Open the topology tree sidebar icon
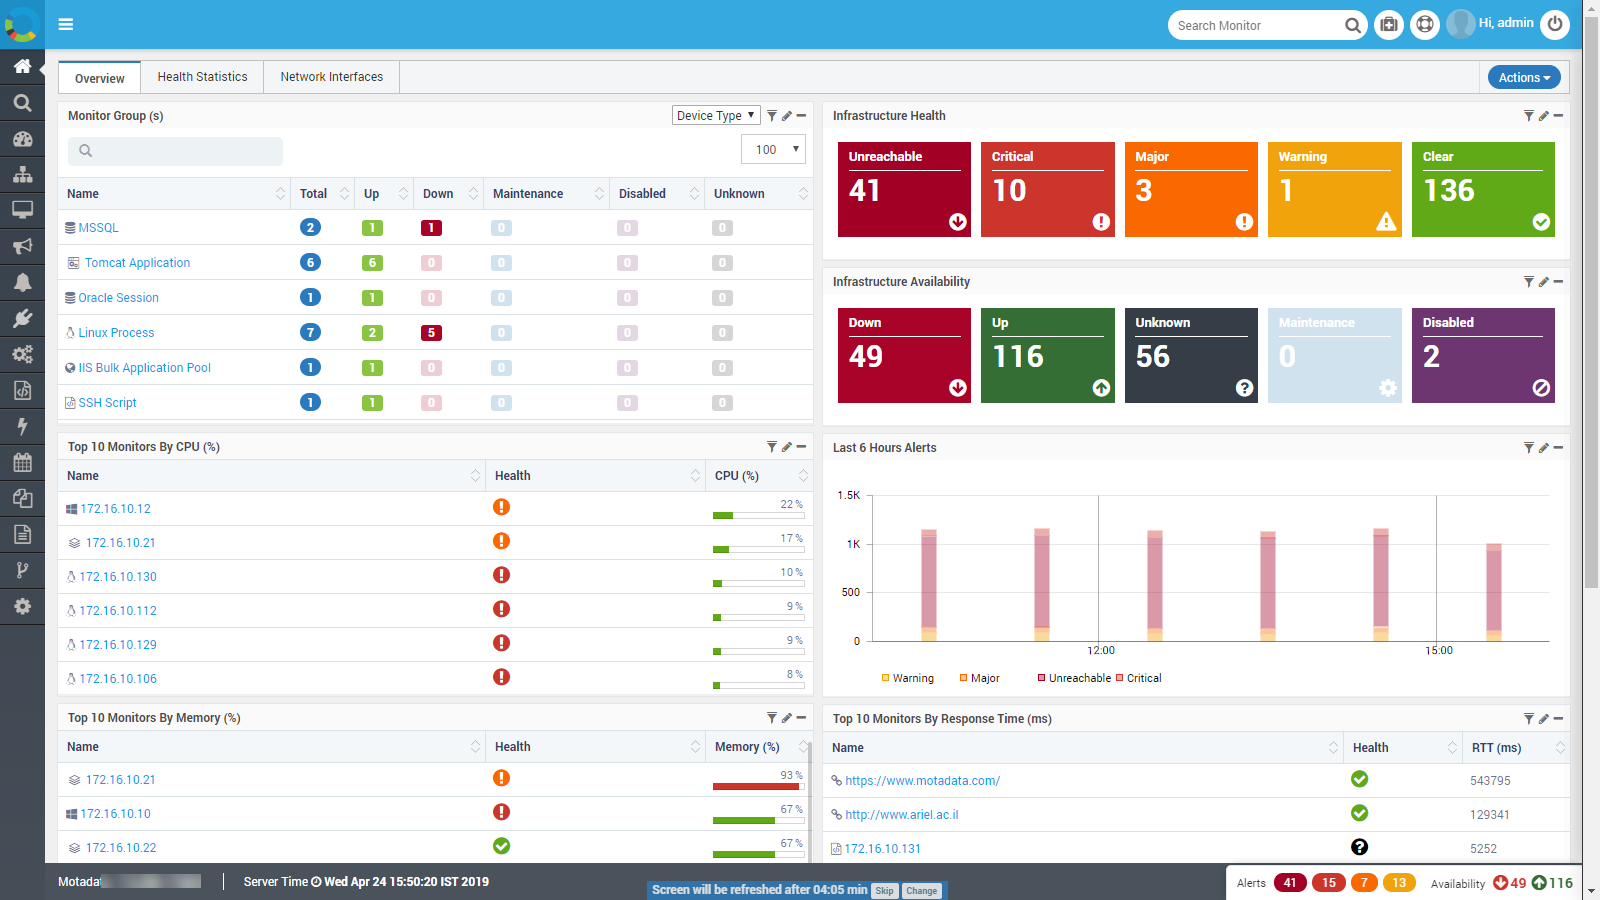 click(22, 174)
